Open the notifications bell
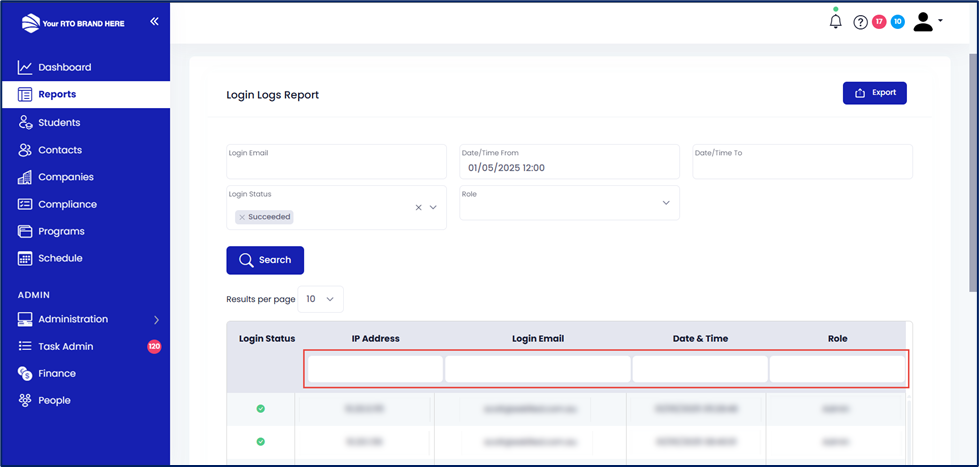 [x=836, y=21]
